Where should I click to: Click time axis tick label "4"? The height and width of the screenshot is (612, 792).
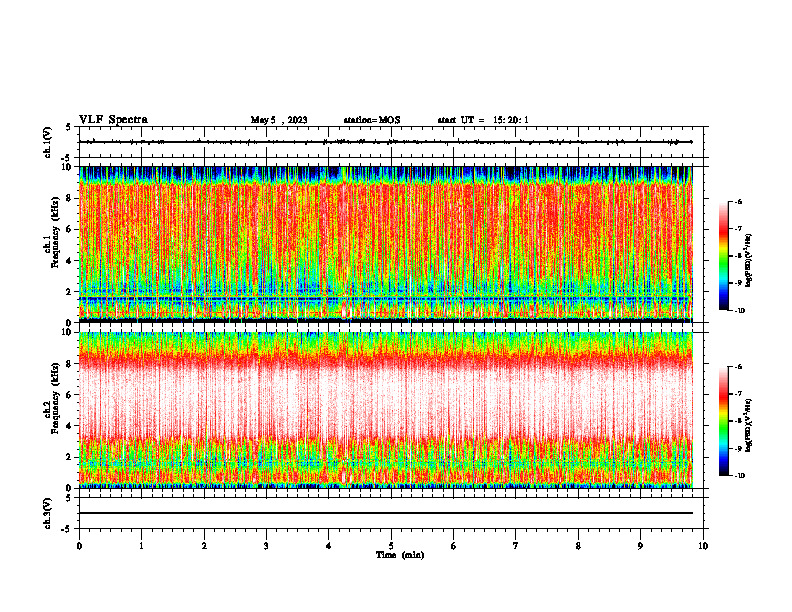pos(329,546)
